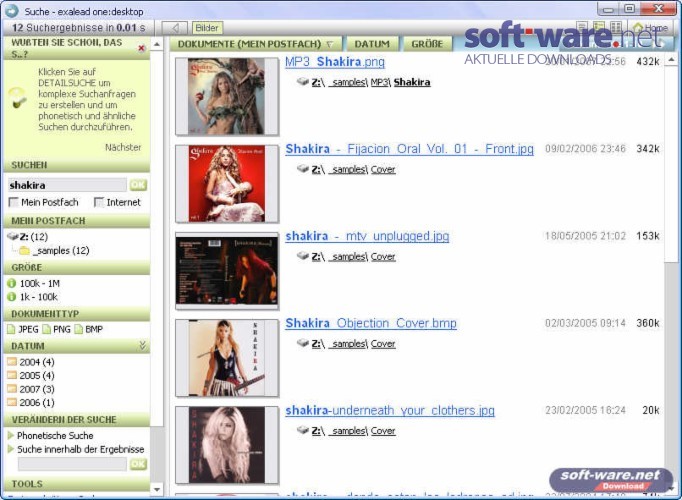Screen dimensions: 682x500
Task: Select _samples (12) folder
Action: [54, 250]
